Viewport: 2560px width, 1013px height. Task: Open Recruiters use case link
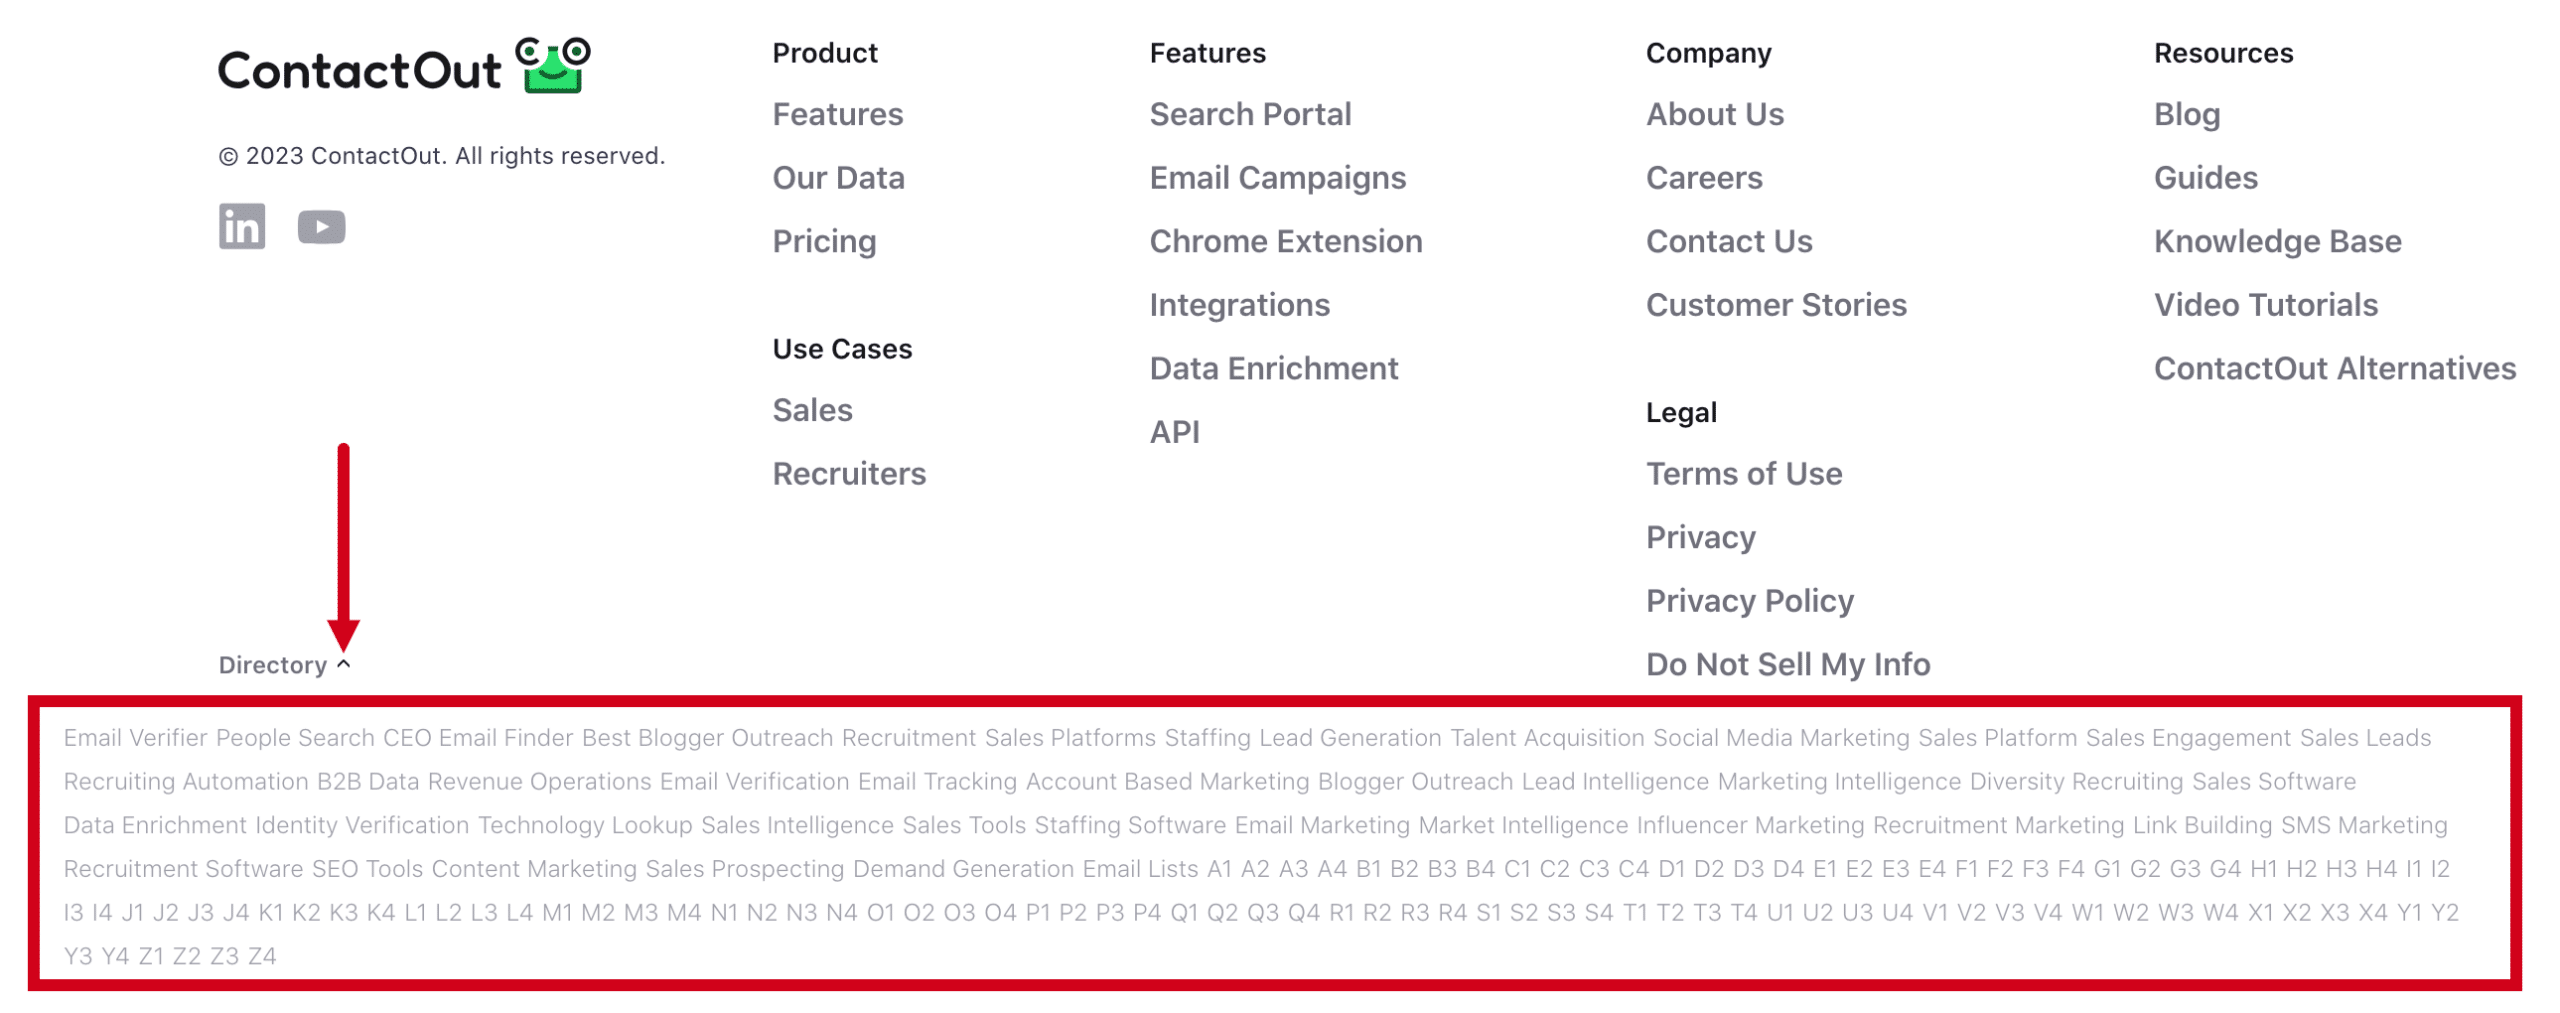(x=849, y=474)
